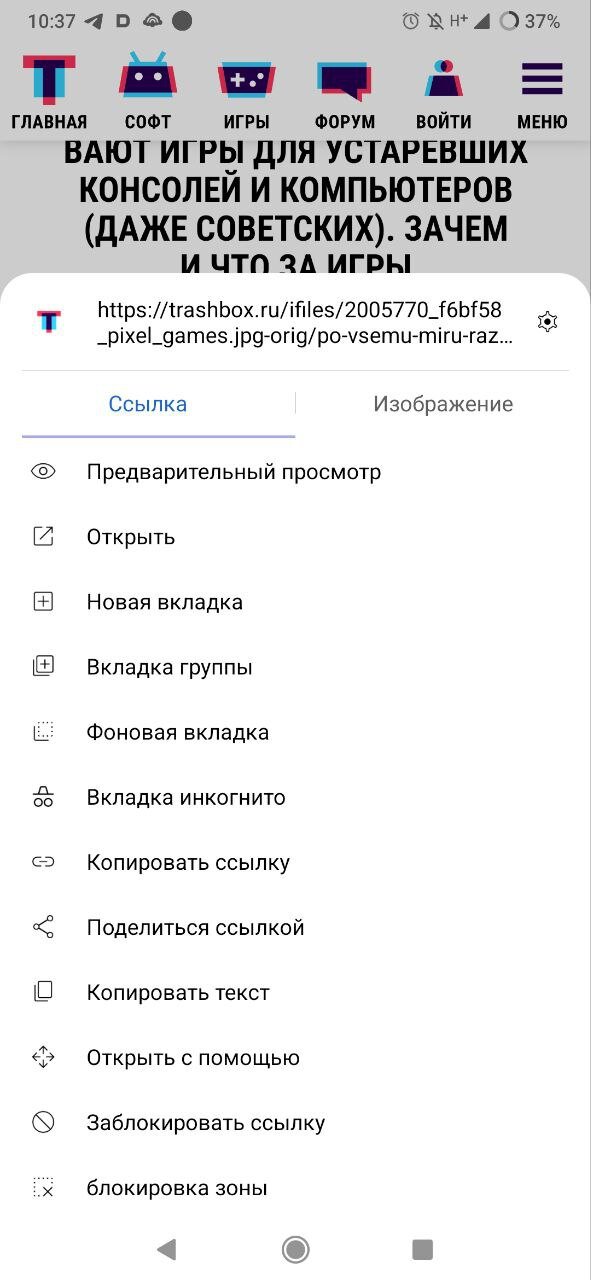The height and width of the screenshot is (1280, 591).
Task: Tap the Trashbox ГЛАВНАЯ logo icon
Action: point(49,79)
